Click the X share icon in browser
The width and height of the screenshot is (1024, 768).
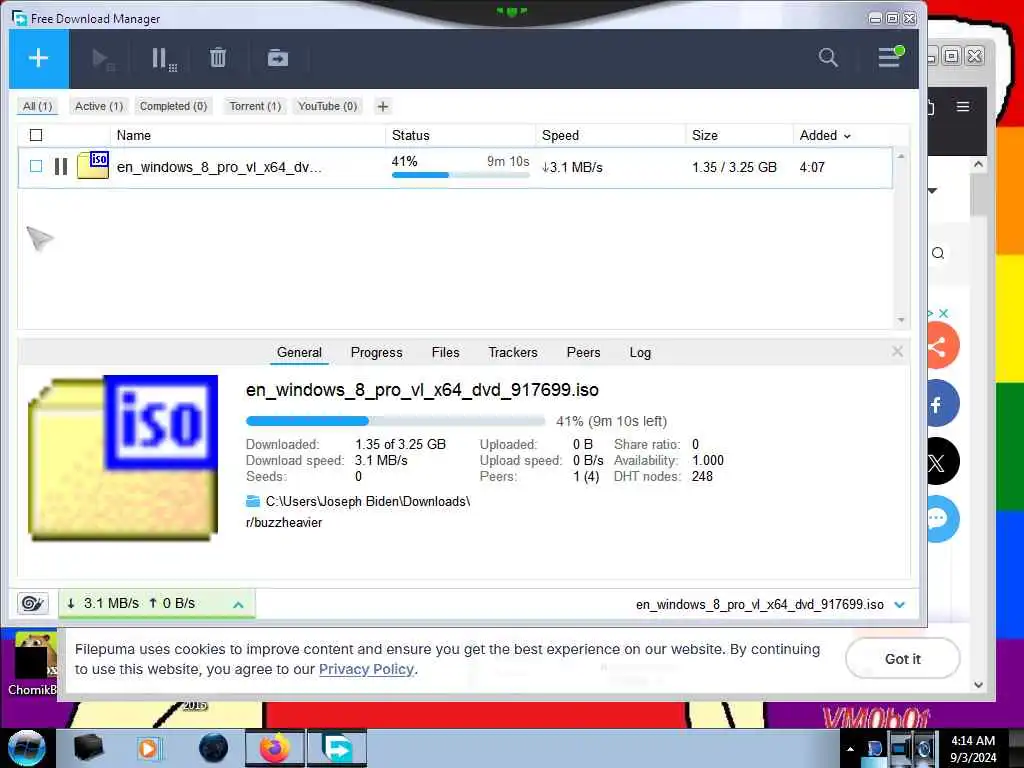[941, 462]
